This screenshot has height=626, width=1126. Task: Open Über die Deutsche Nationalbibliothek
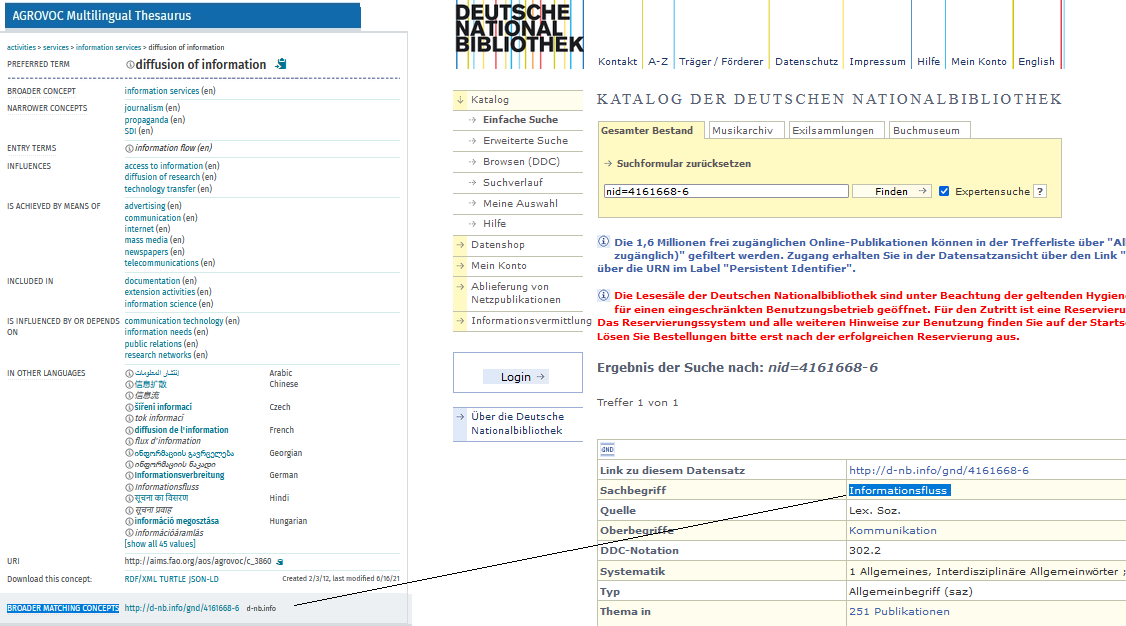[x=517, y=424]
